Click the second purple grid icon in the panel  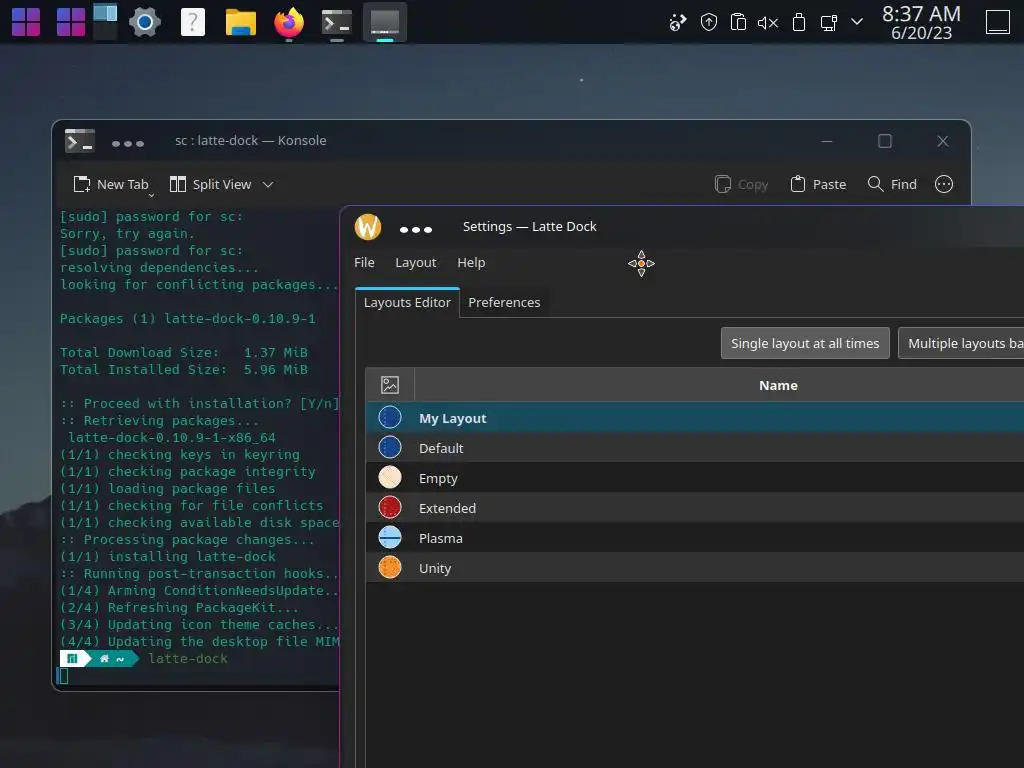tap(71, 22)
